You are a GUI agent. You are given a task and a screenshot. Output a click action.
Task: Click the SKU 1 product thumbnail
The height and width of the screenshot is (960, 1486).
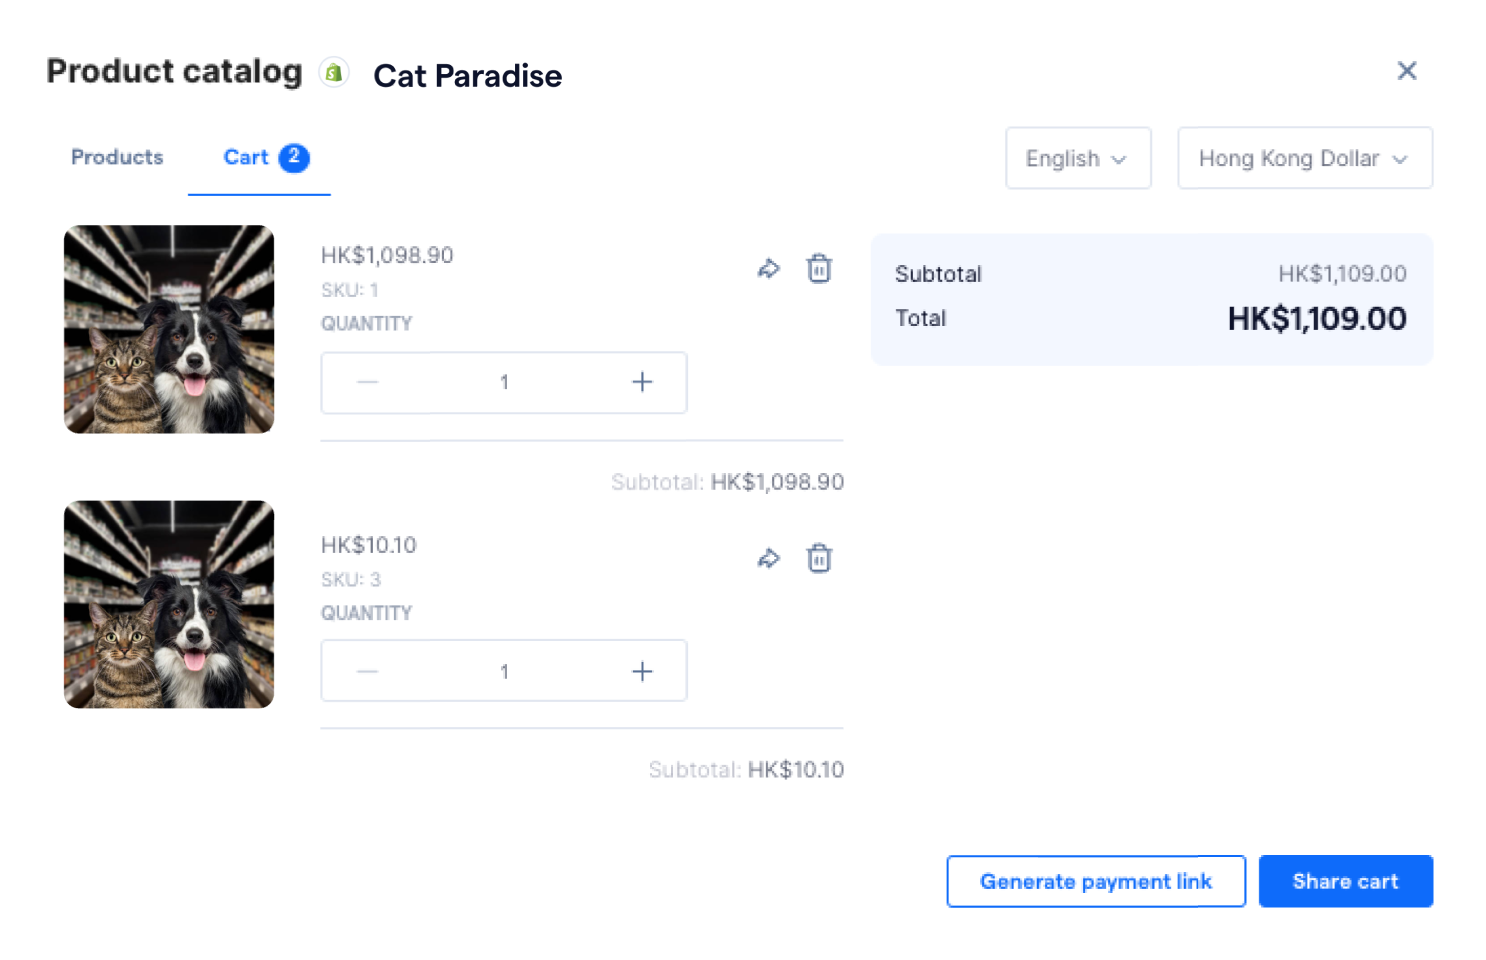coord(169,329)
